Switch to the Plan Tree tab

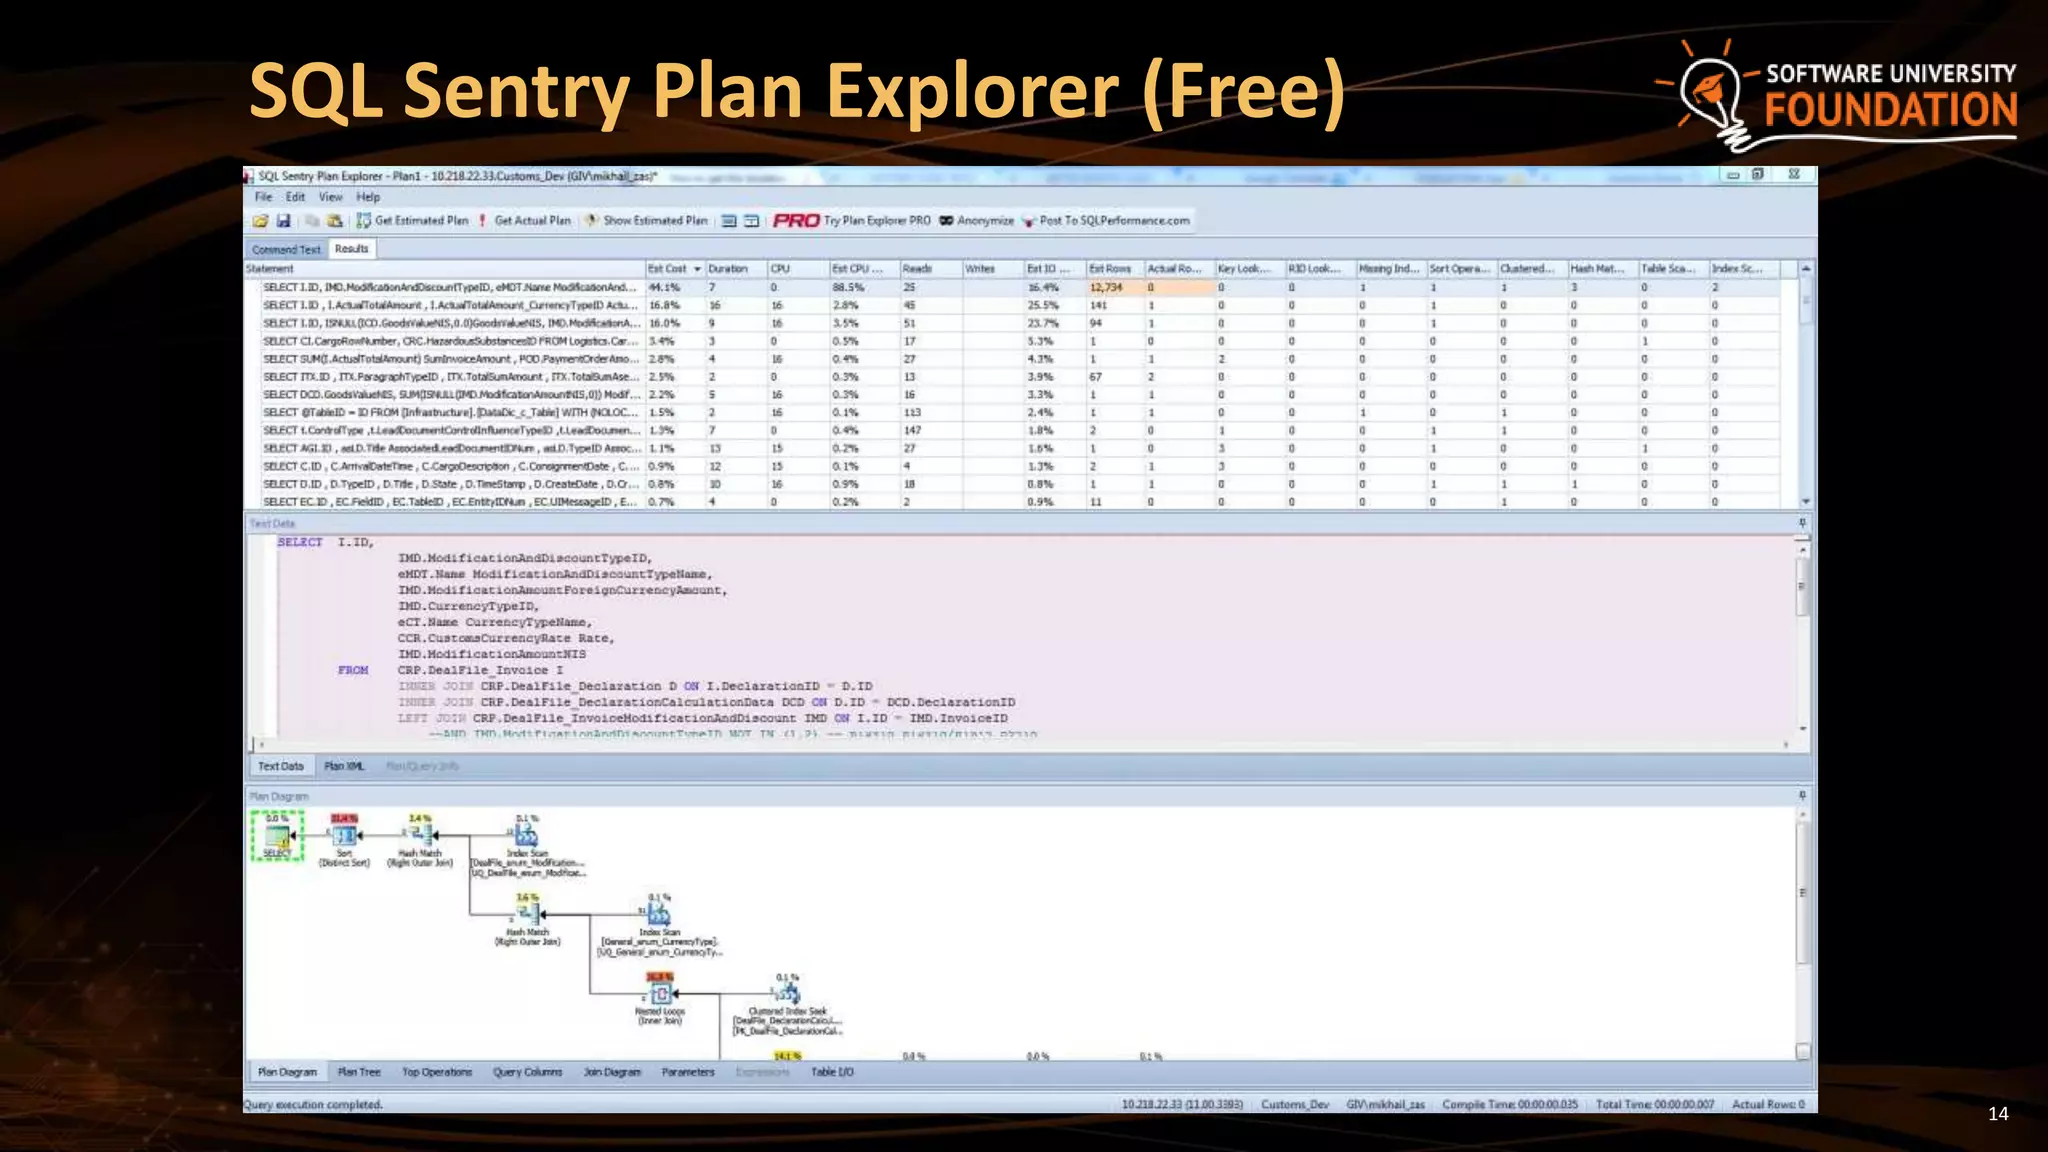tap(359, 1072)
